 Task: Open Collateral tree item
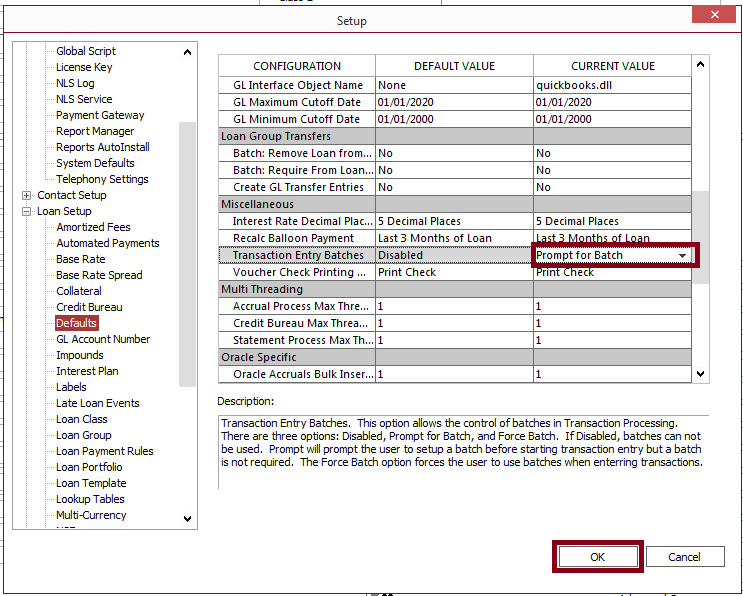[79, 291]
